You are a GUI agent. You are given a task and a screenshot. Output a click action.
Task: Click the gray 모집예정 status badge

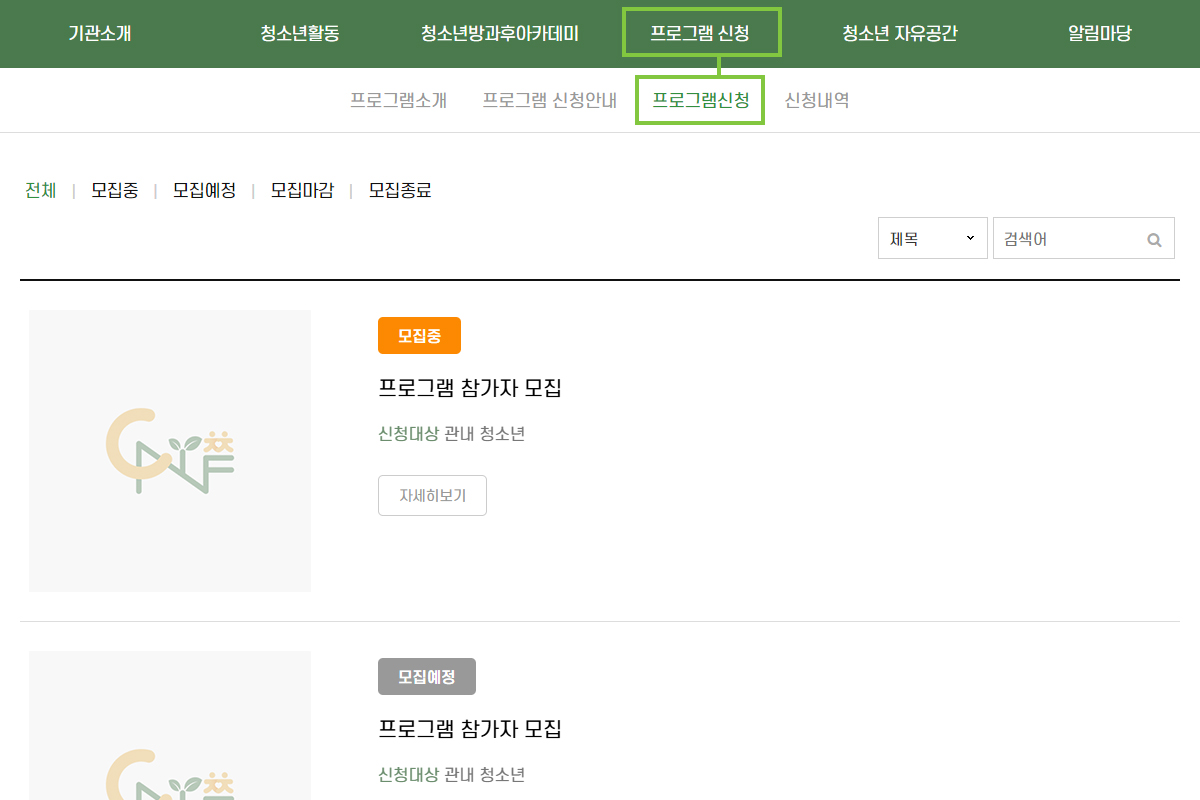pyautogui.click(x=427, y=677)
